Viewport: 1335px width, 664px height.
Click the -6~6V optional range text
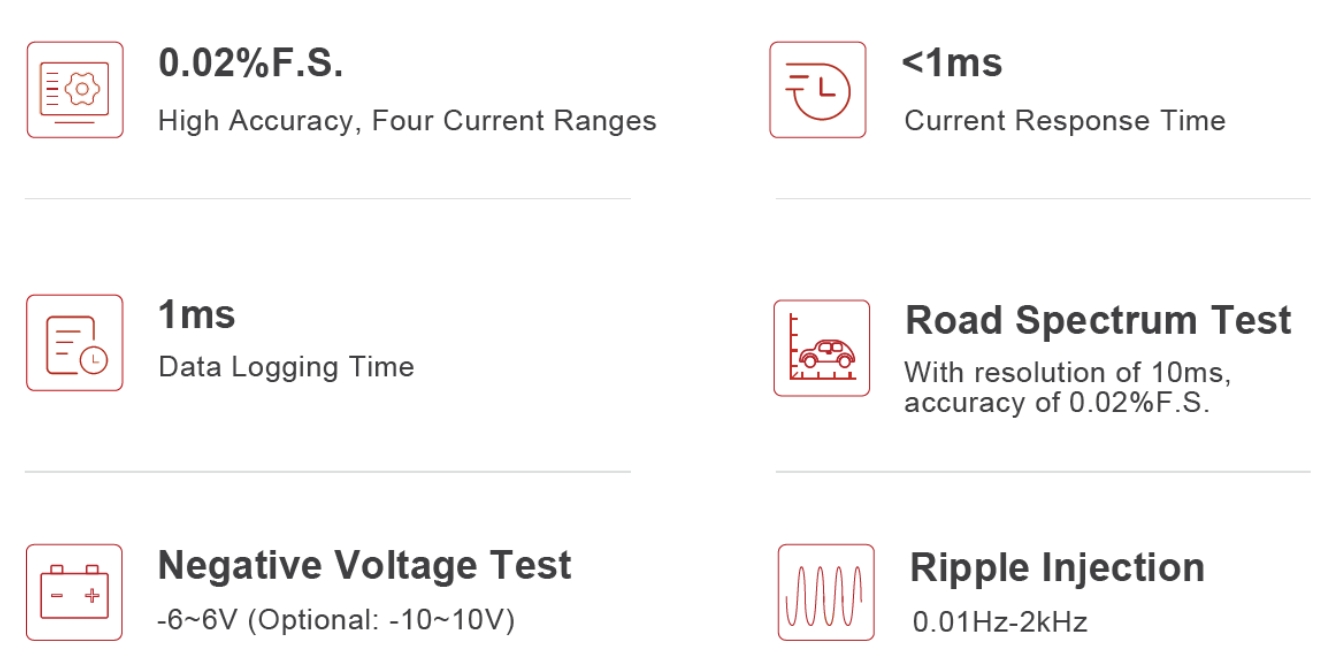point(336,621)
